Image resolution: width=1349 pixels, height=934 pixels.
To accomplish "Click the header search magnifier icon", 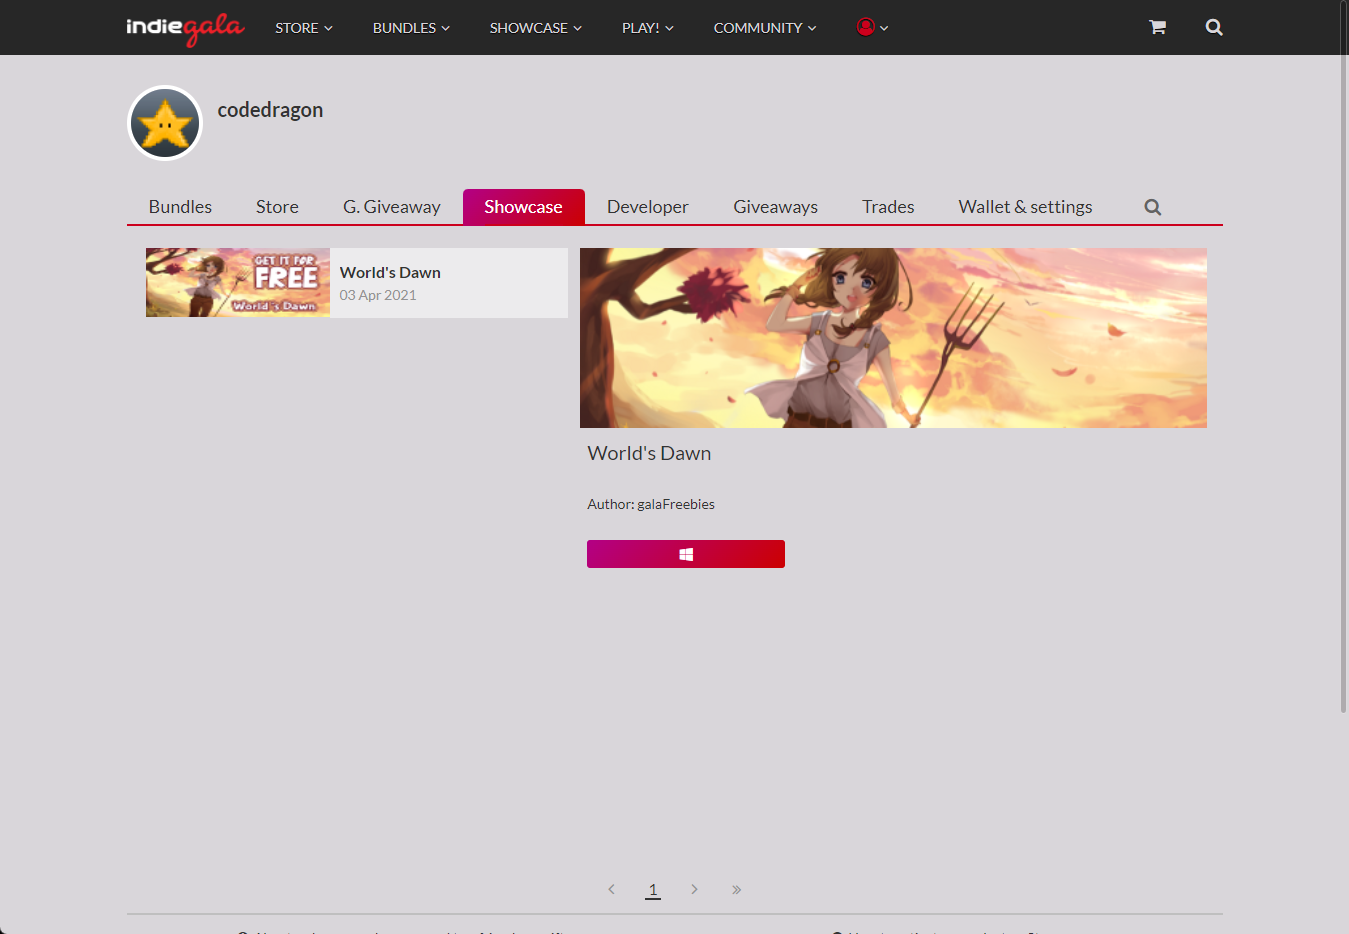I will pyautogui.click(x=1214, y=27).
